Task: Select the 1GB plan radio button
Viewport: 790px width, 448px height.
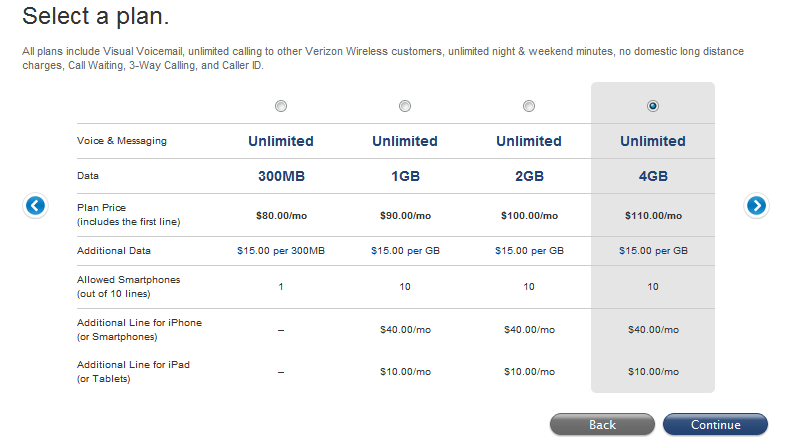Action: (x=405, y=106)
